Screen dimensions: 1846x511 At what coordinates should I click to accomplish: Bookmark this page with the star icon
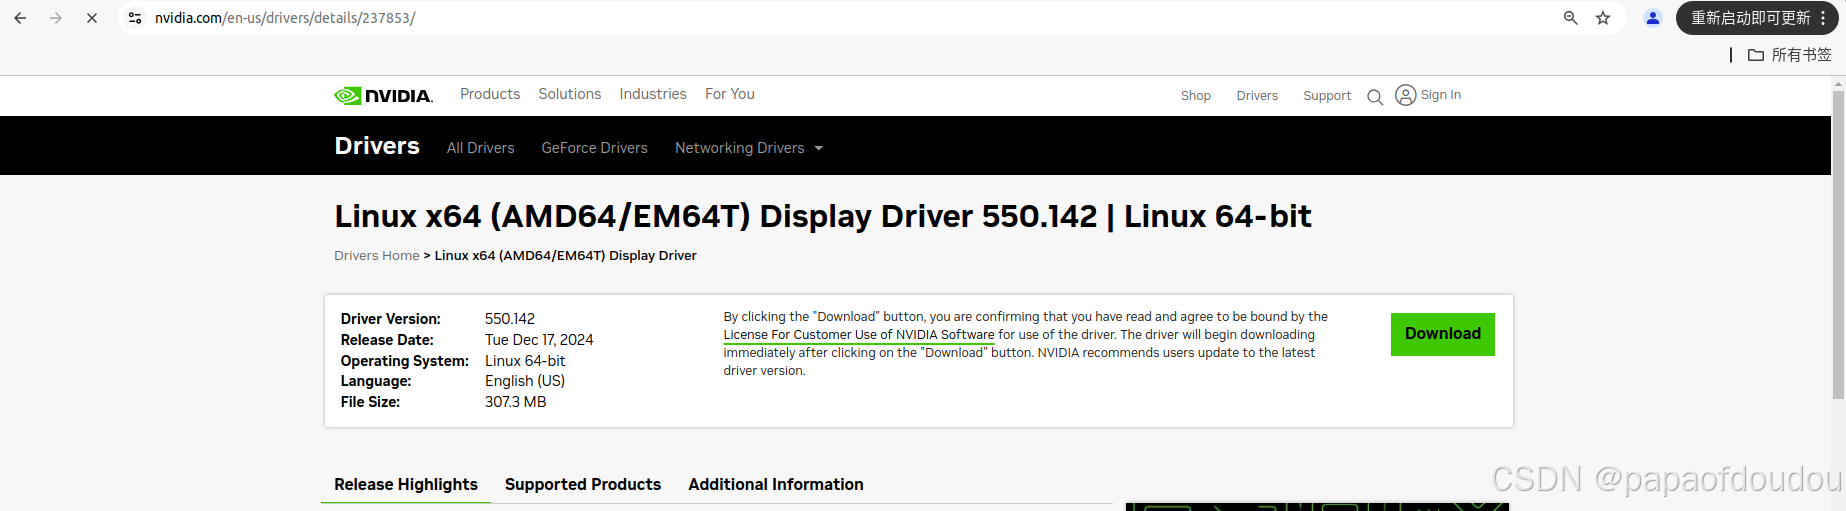[x=1603, y=18]
